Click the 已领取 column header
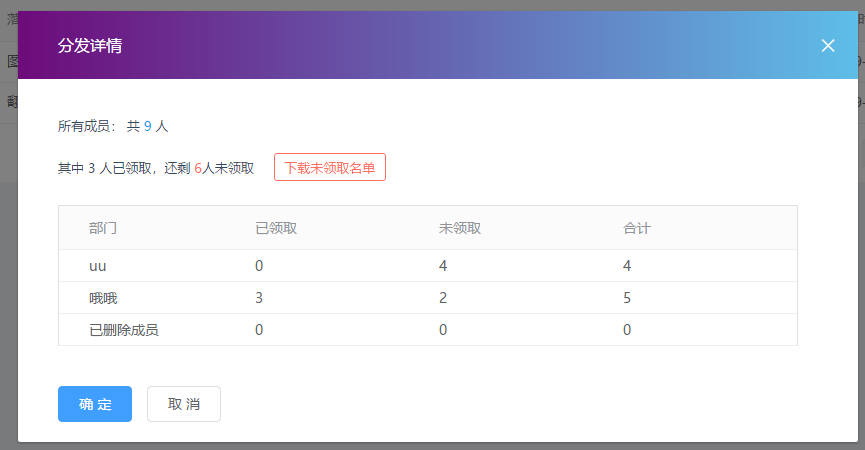 [x=276, y=228]
